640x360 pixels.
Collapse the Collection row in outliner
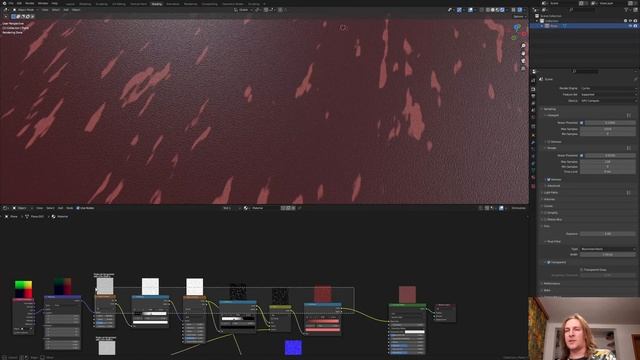537,21
